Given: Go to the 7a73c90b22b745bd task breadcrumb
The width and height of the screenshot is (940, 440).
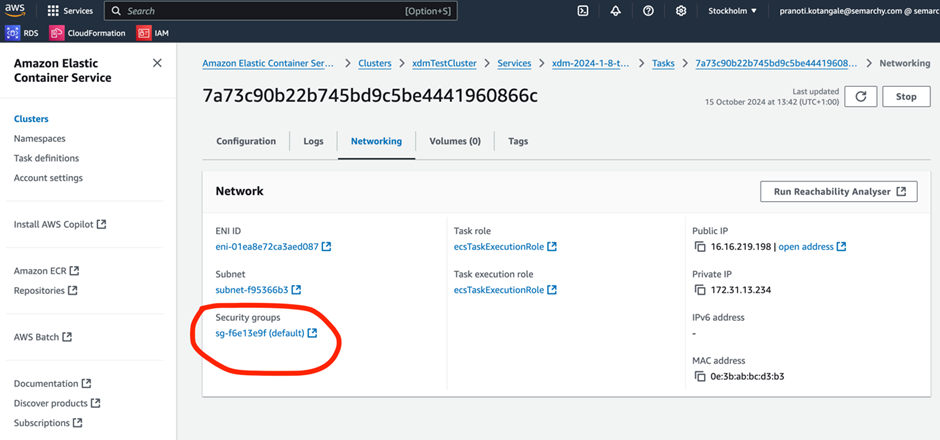Looking at the screenshot, I should pyautogui.click(x=776, y=63).
